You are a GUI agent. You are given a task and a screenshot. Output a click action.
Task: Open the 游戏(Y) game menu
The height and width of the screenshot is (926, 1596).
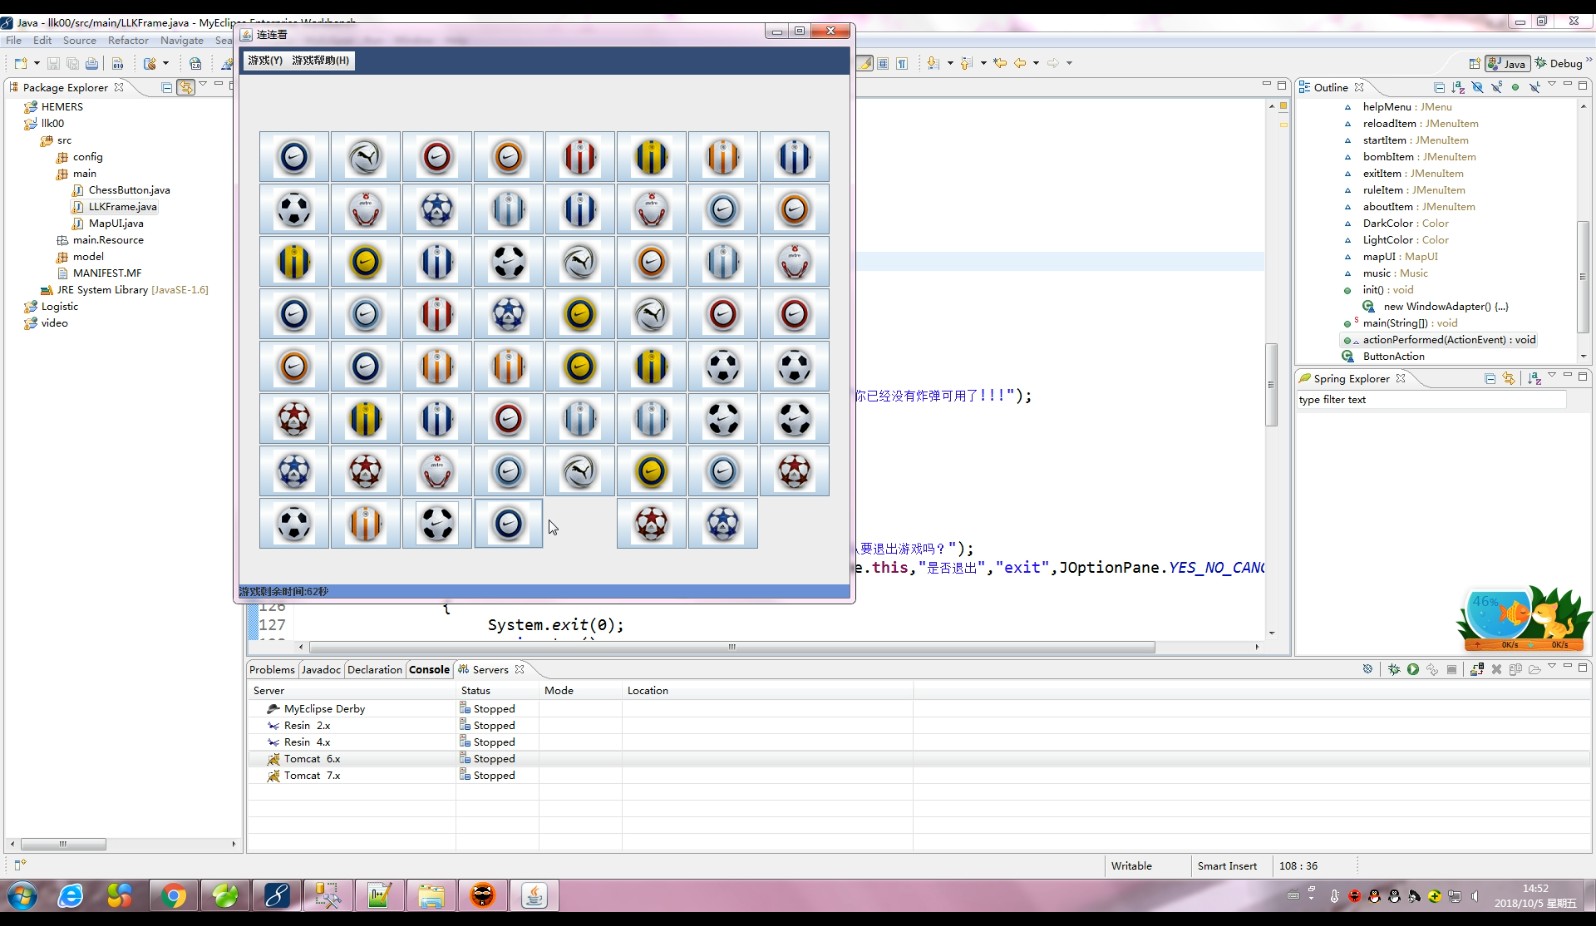click(265, 61)
